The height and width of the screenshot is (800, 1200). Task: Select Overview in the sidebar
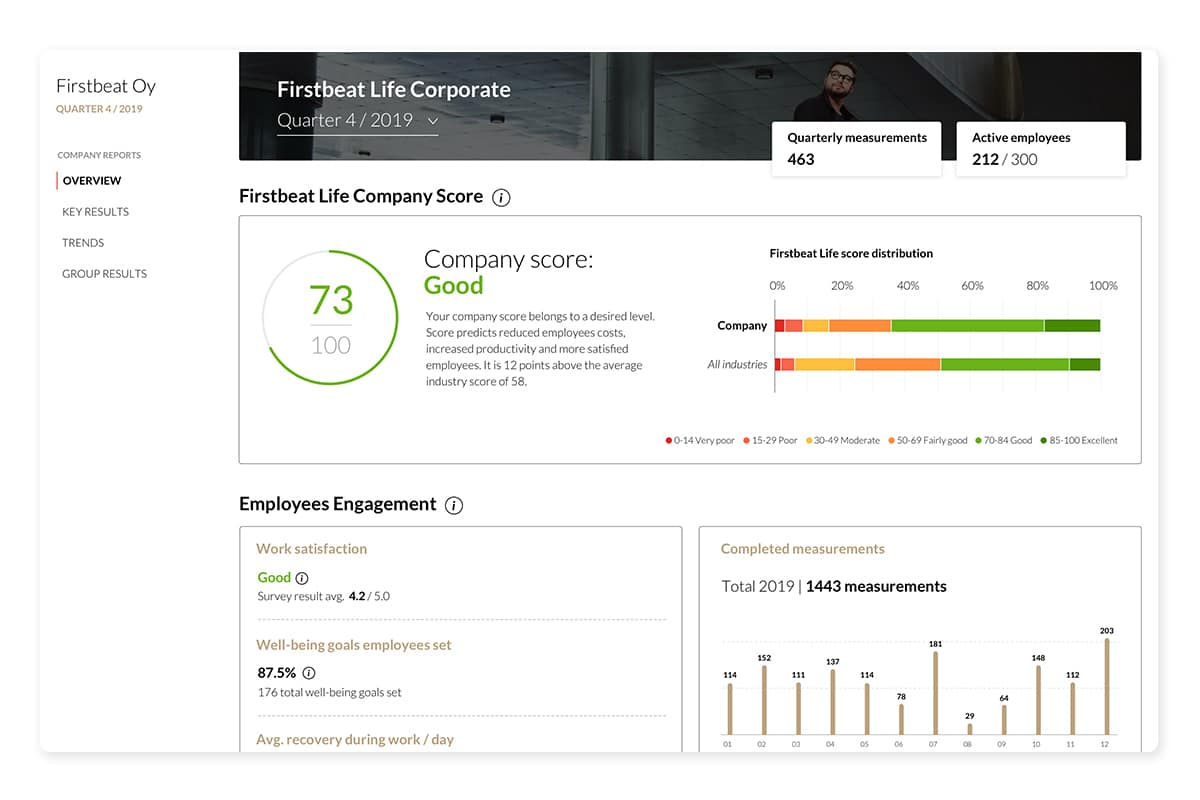92,181
